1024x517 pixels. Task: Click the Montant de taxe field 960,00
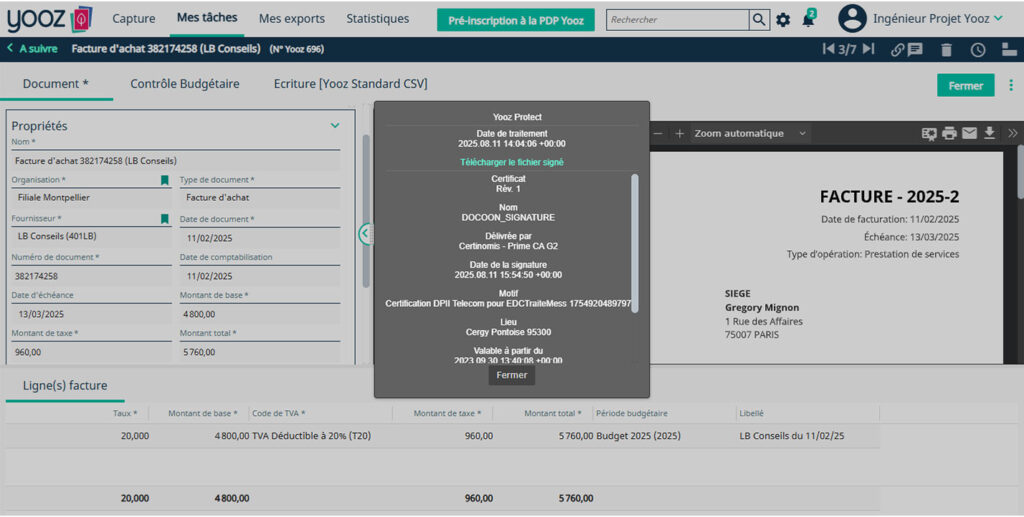91,352
